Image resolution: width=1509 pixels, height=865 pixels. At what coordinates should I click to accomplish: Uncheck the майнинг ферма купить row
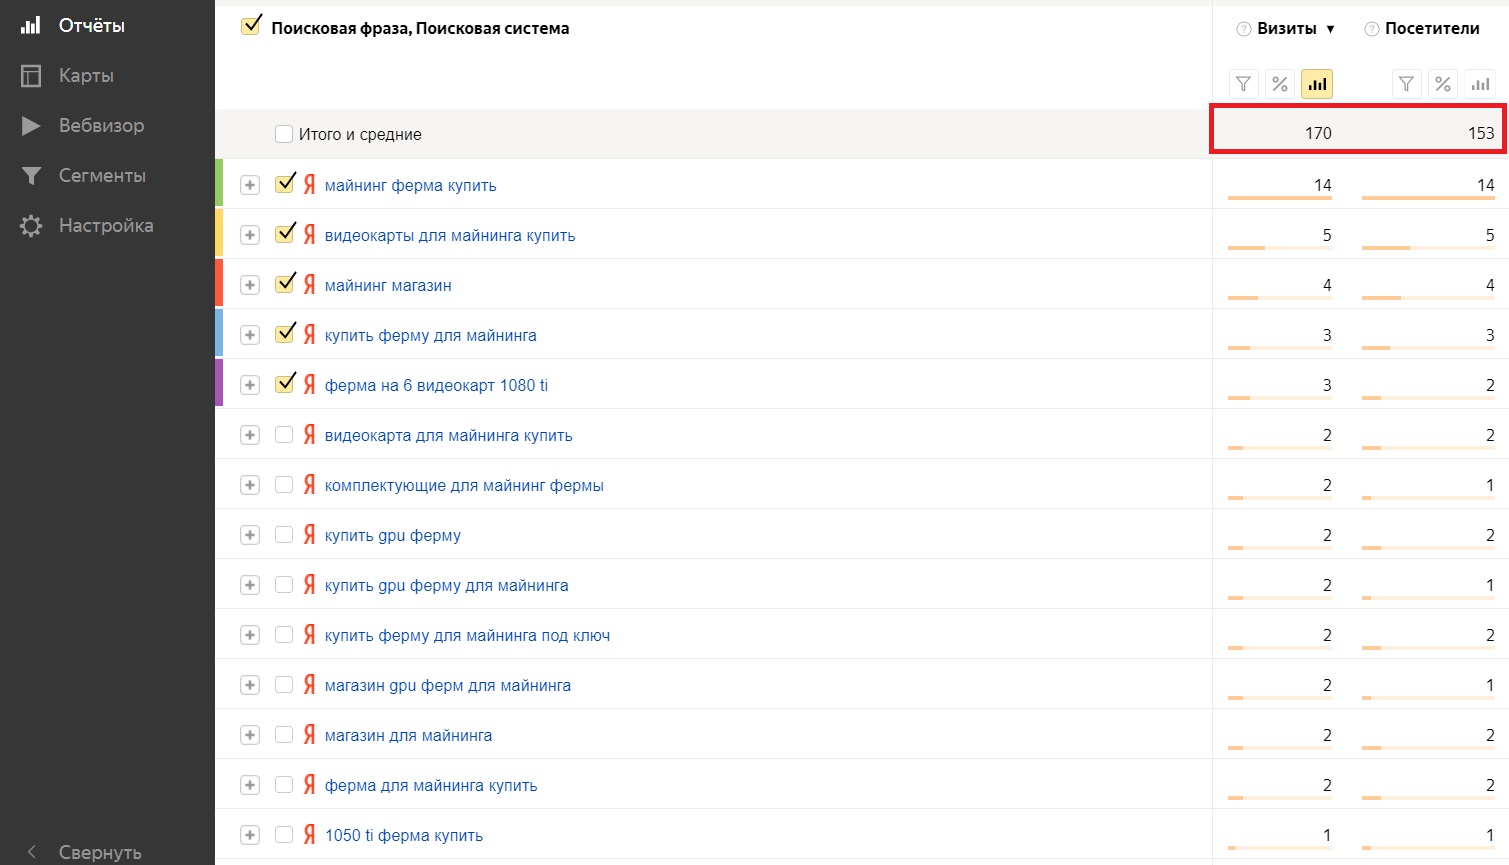point(285,184)
